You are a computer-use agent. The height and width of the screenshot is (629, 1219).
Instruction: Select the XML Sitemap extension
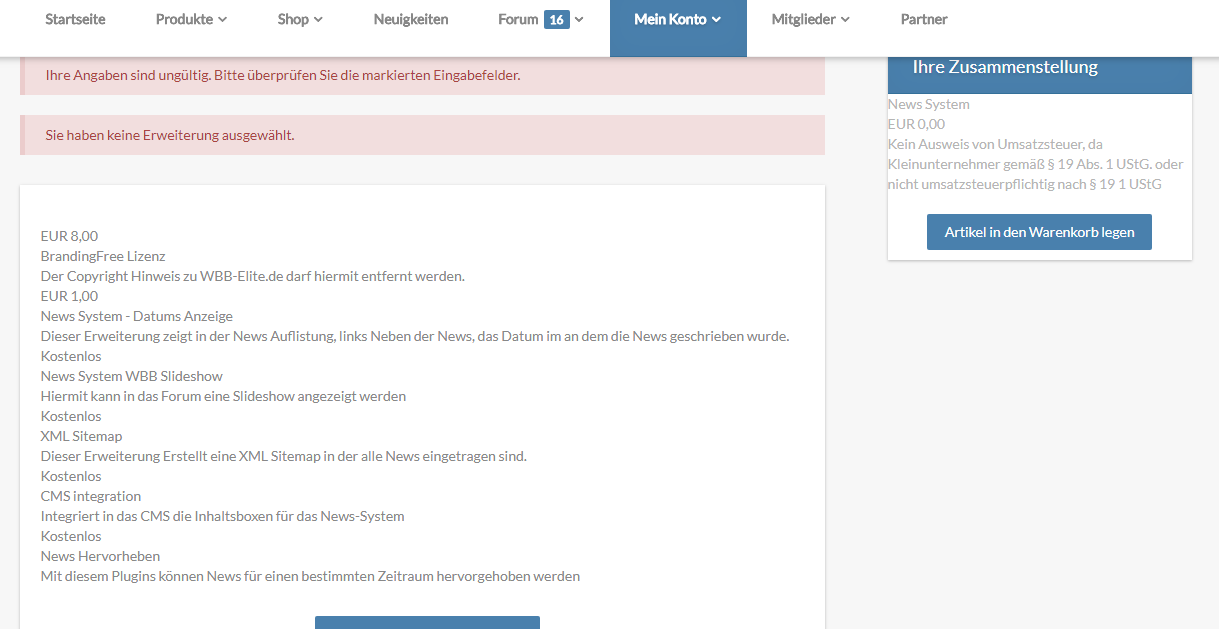click(81, 436)
